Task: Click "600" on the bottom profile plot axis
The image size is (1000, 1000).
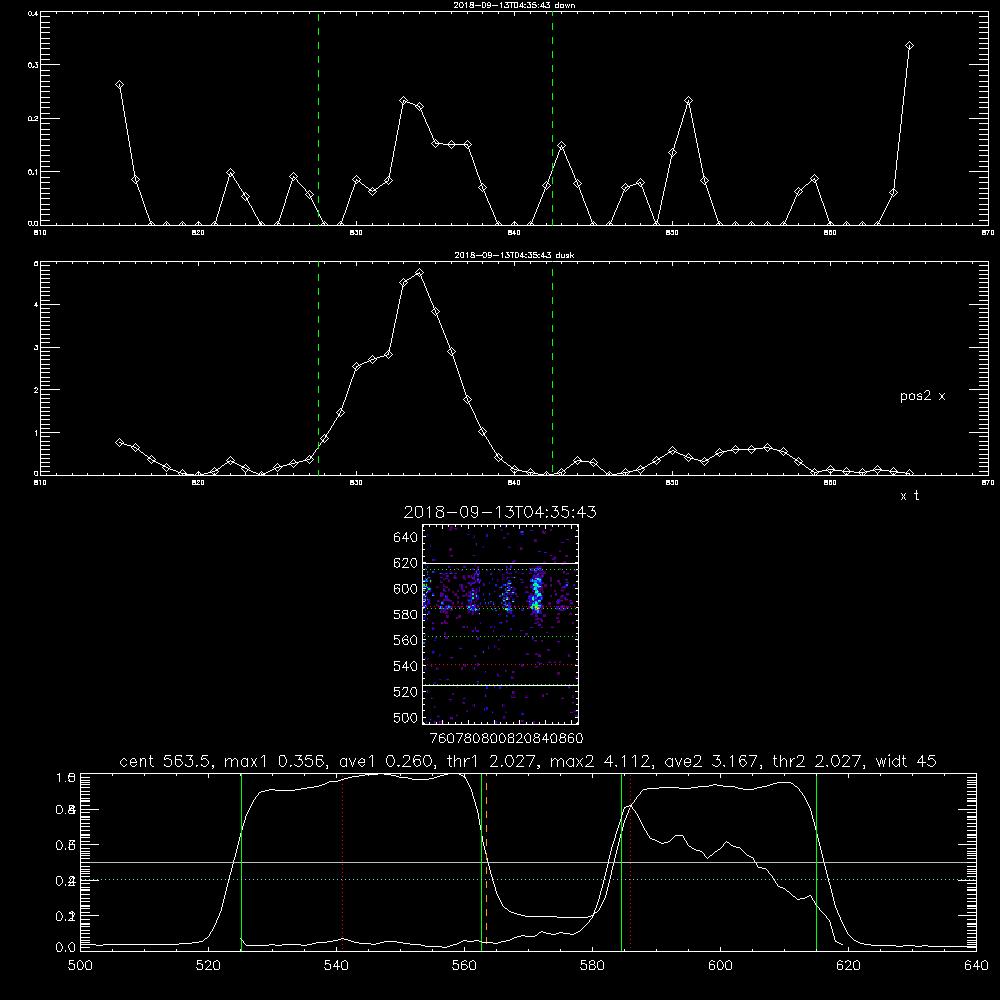Action: coord(721,966)
